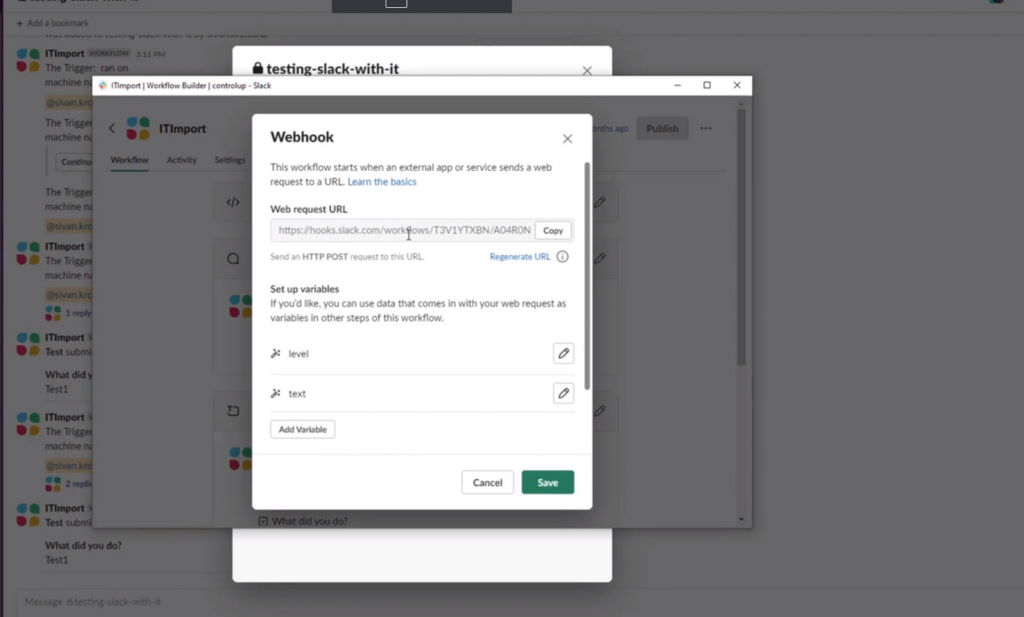The width and height of the screenshot is (1024, 617).
Task: Cancel the Webhook dialog
Action: click(487, 483)
